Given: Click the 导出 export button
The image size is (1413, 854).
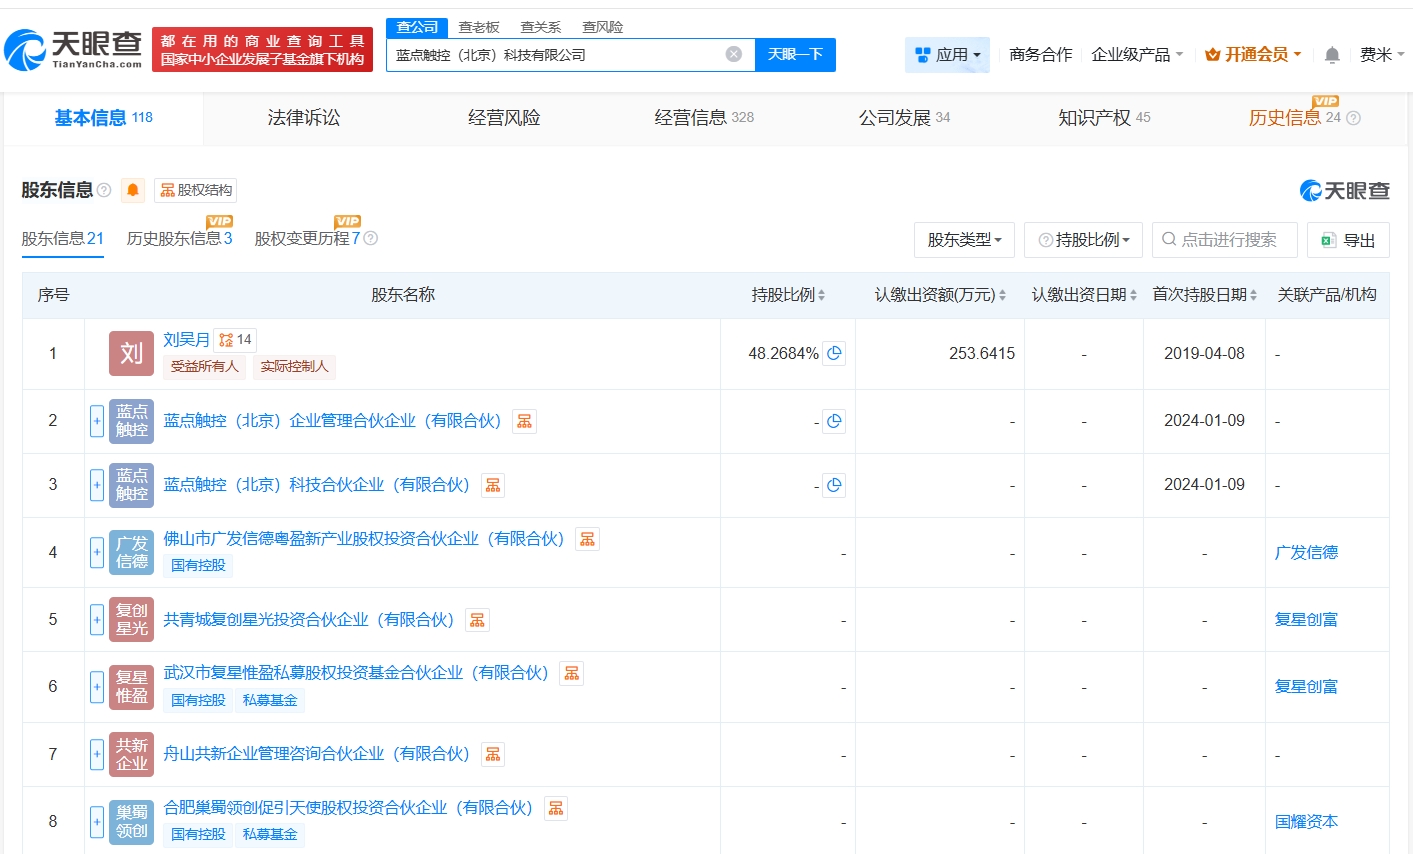Looking at the screenshot, I should 1348,240.
